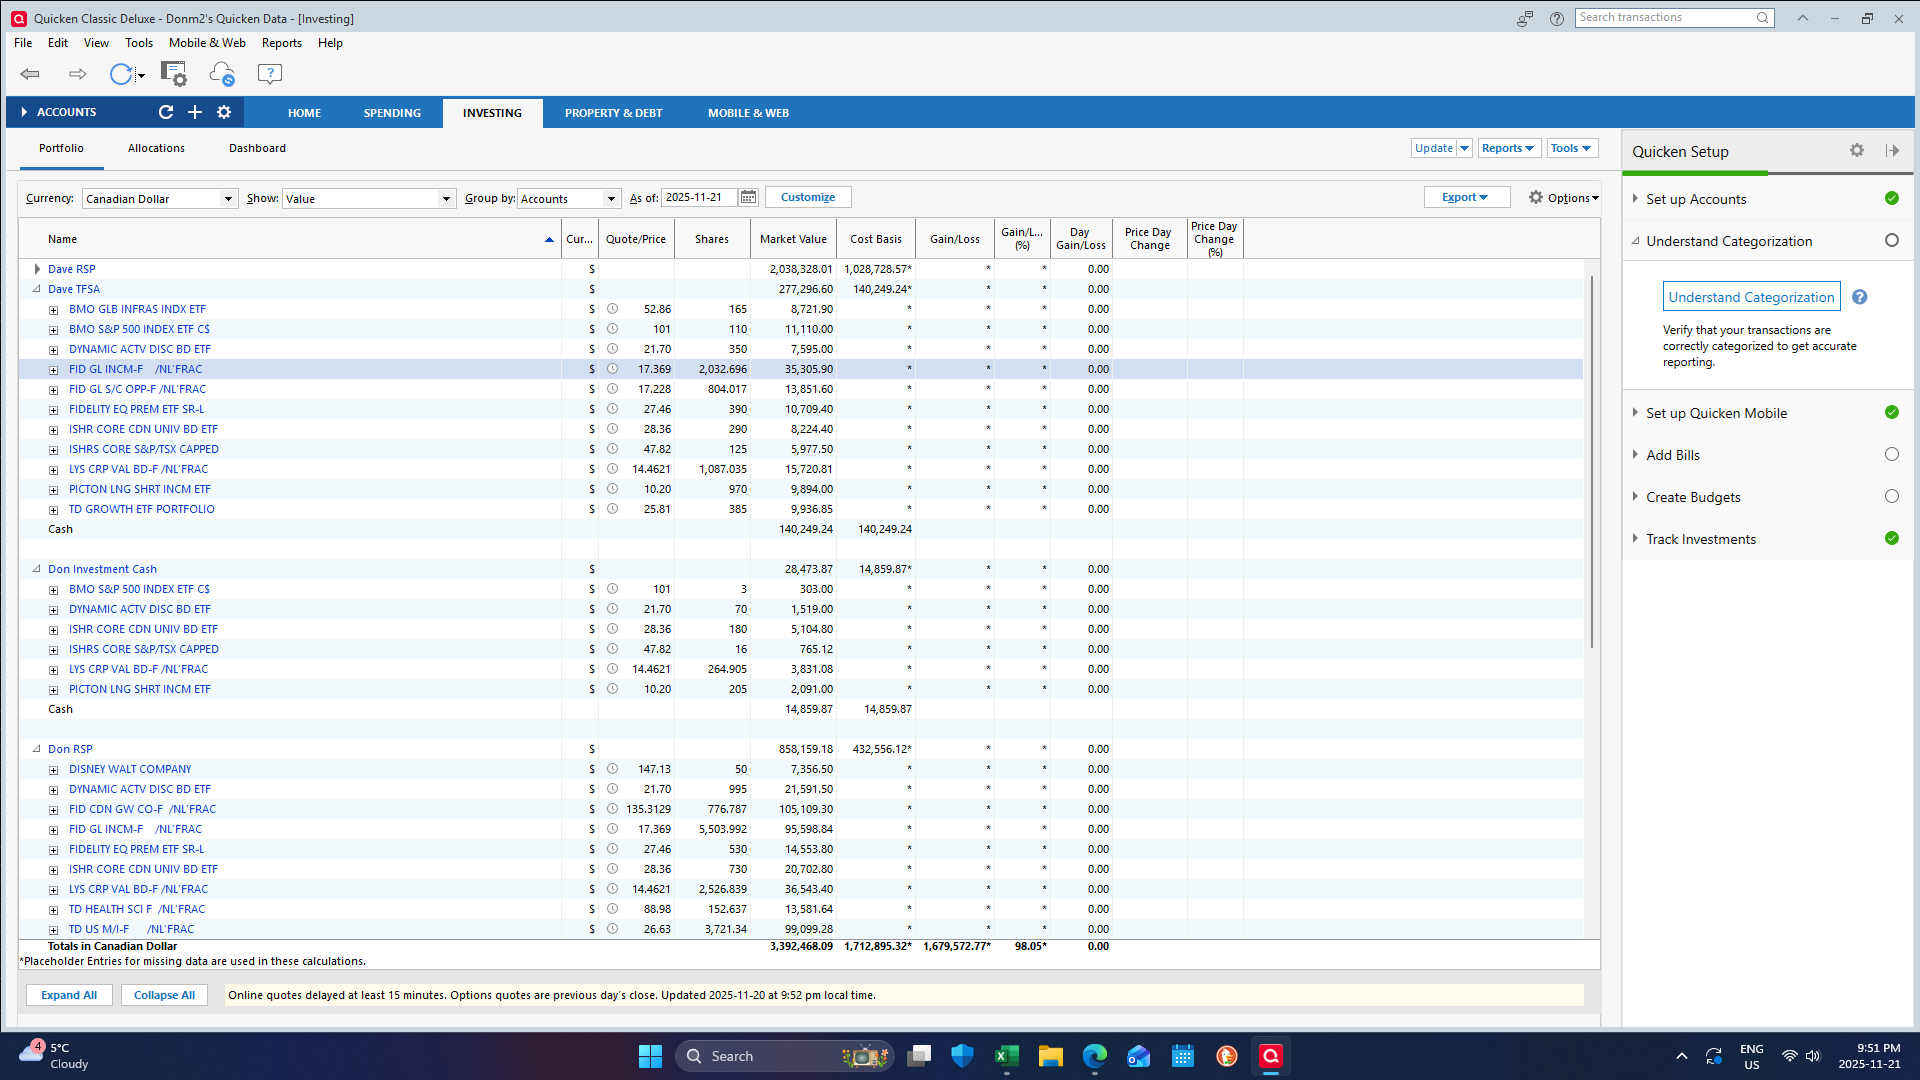This screenshot has height=1080, width=1920.
Task: Click quote history clock for DISNEY WALT COMPANY
Action: (612, 769)
